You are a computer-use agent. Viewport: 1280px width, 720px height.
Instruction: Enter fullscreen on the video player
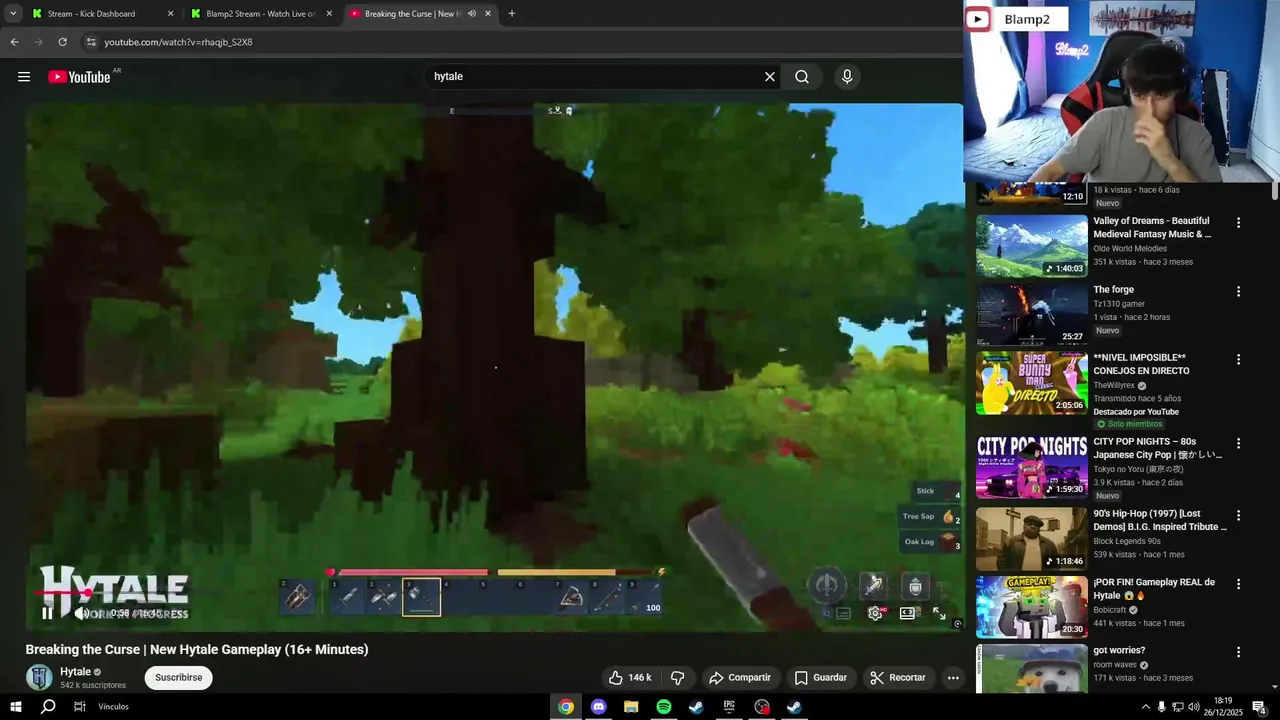[x=939, y=613]
